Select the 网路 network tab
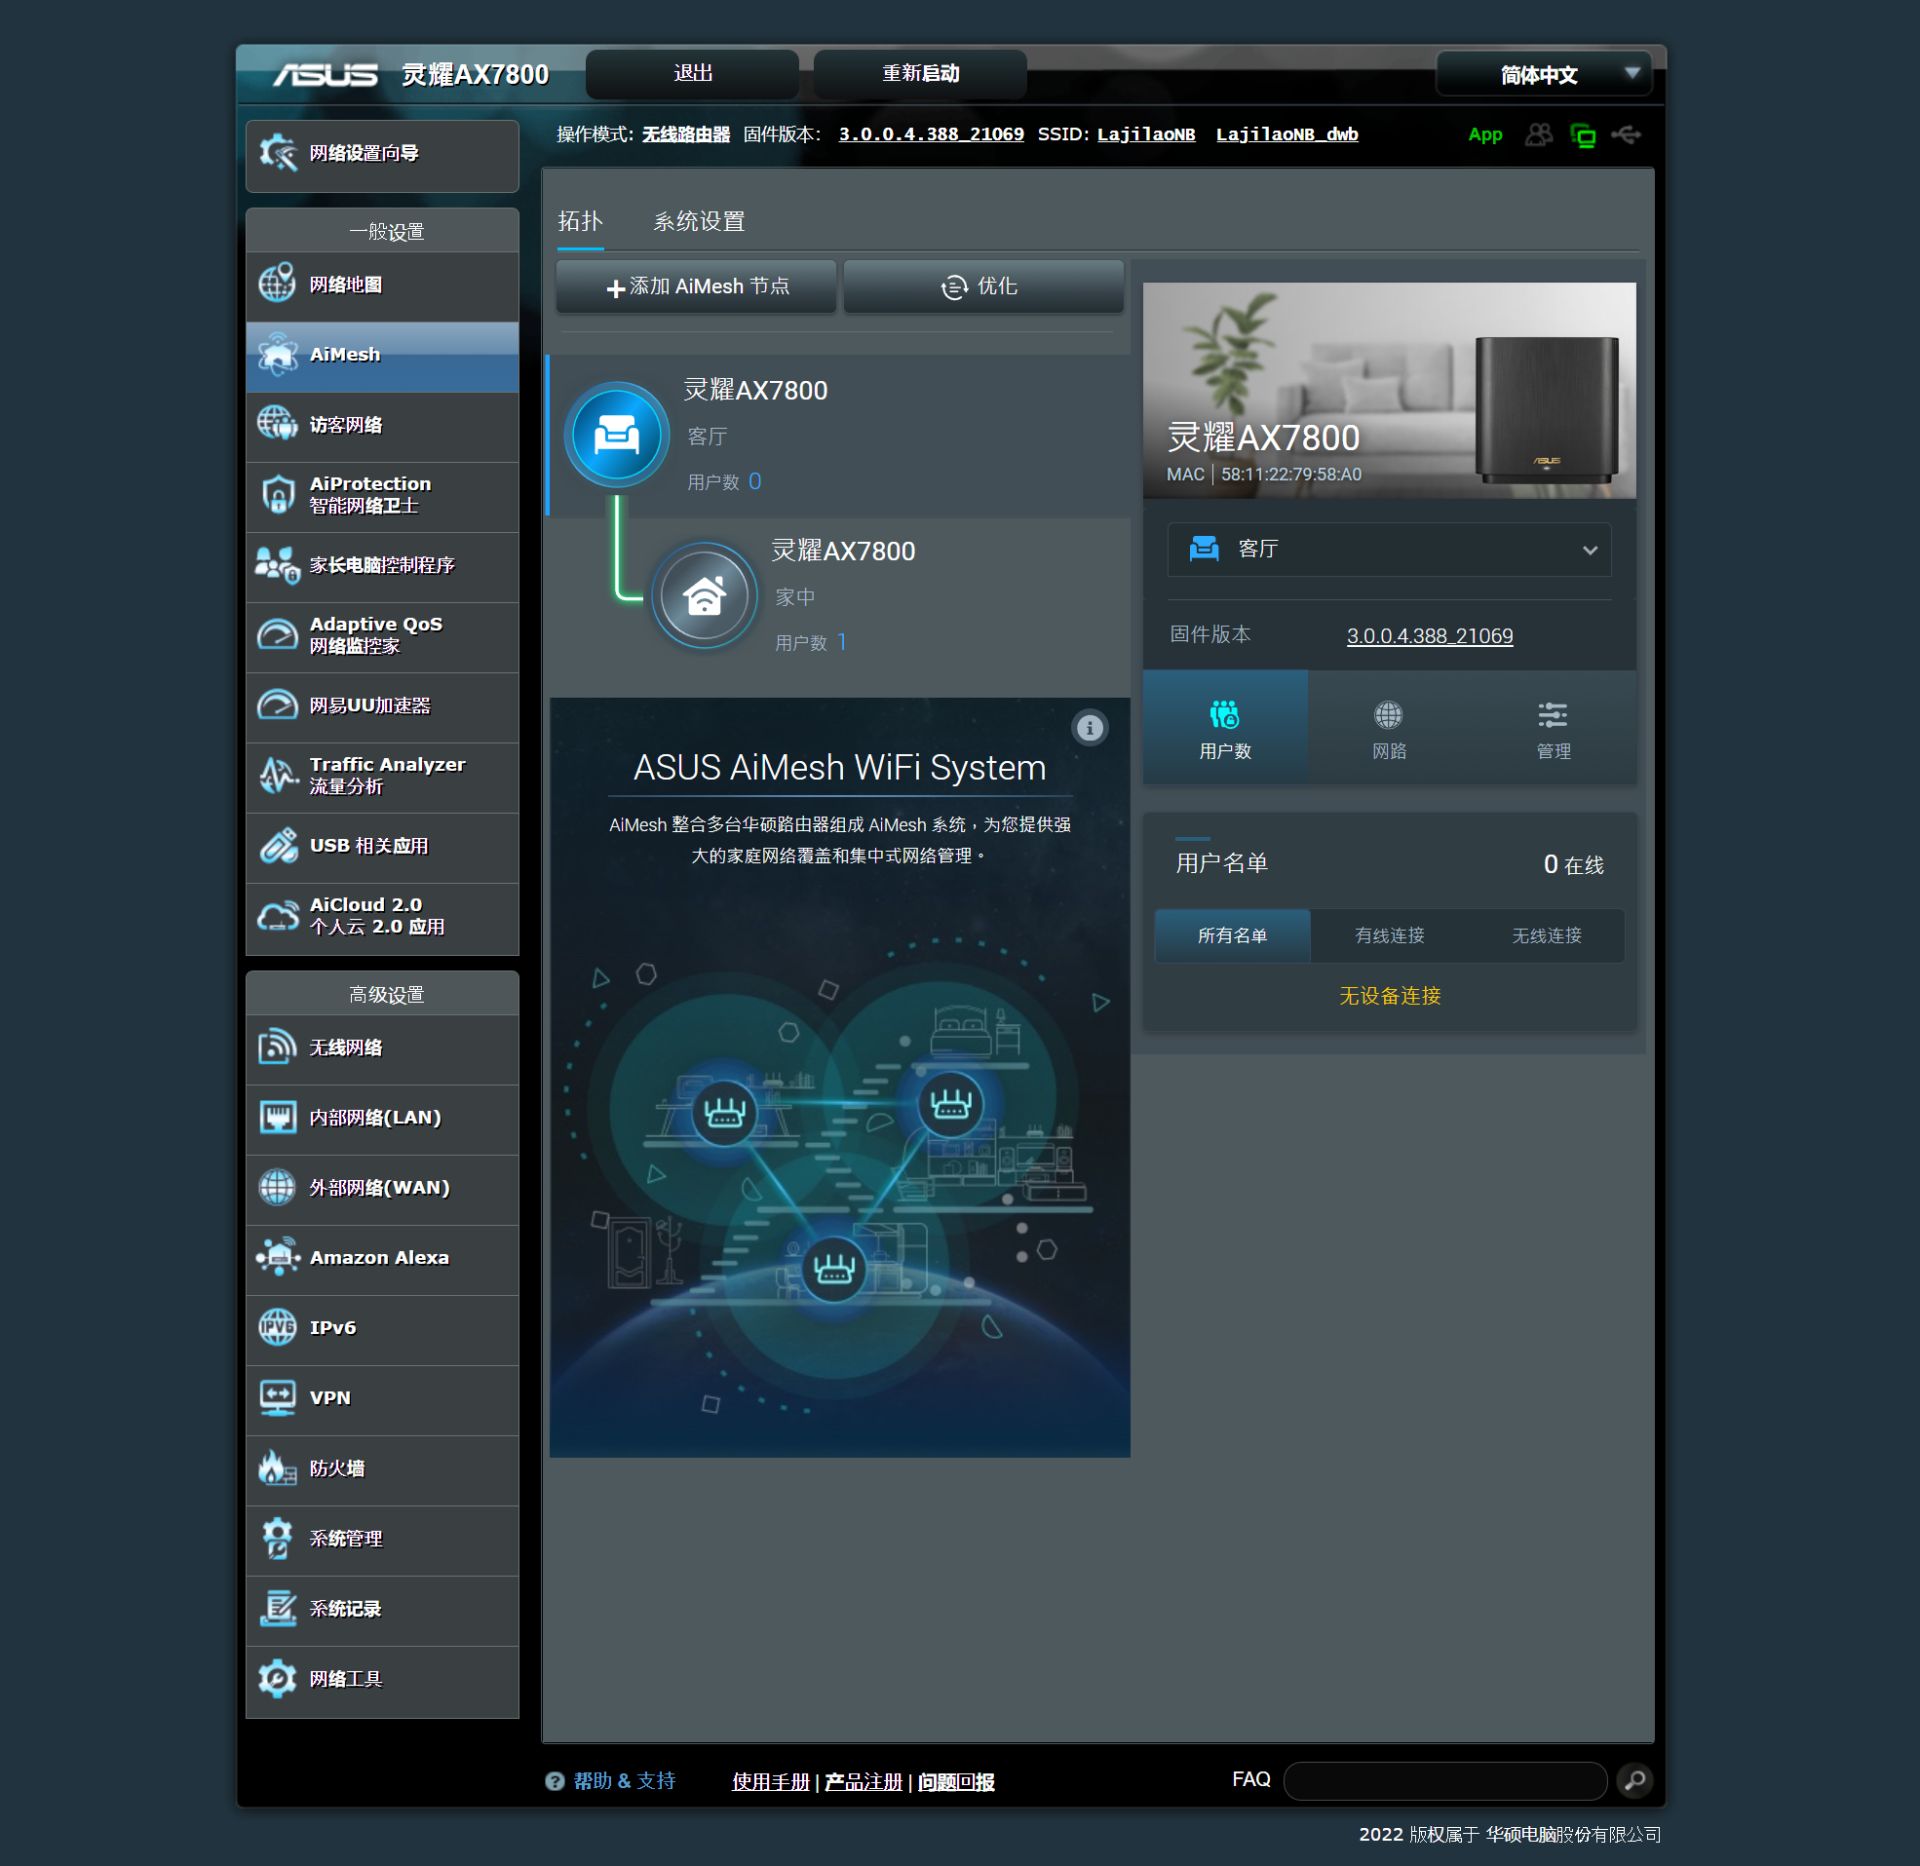 [x=1389, y=729]
